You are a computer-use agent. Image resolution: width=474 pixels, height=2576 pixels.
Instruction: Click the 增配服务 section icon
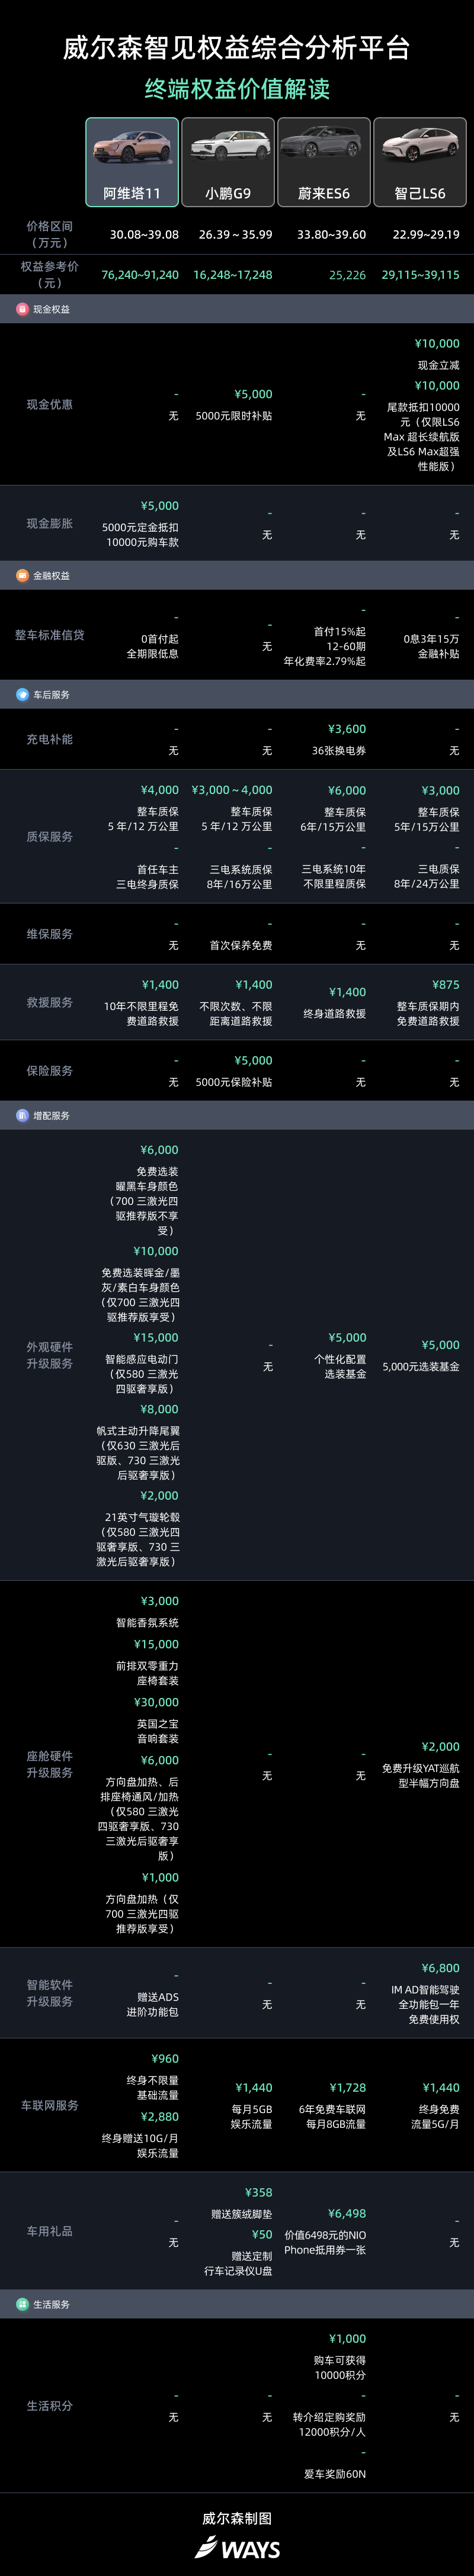(22, 1115)
